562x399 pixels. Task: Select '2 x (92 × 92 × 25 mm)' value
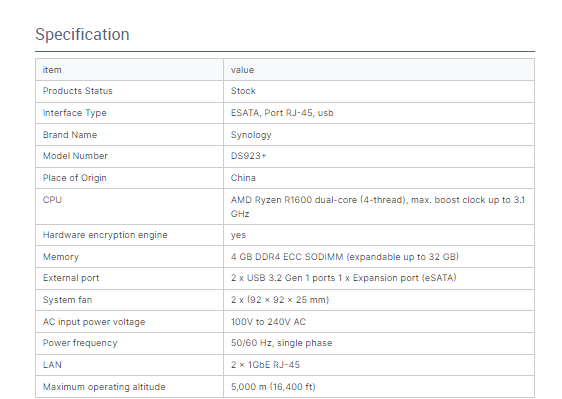tap(280, 300)
